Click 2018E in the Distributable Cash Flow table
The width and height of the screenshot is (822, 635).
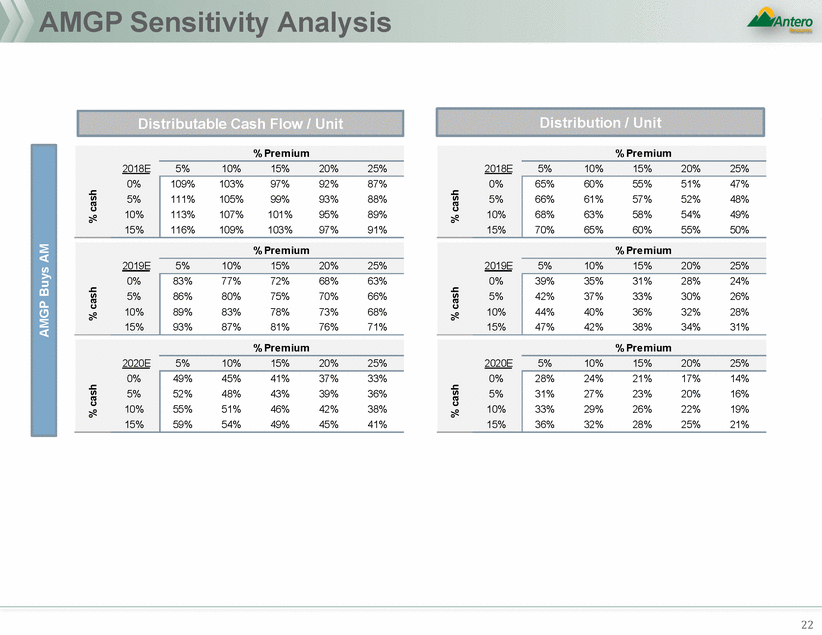pyautogui.click(x=134, y=170)
